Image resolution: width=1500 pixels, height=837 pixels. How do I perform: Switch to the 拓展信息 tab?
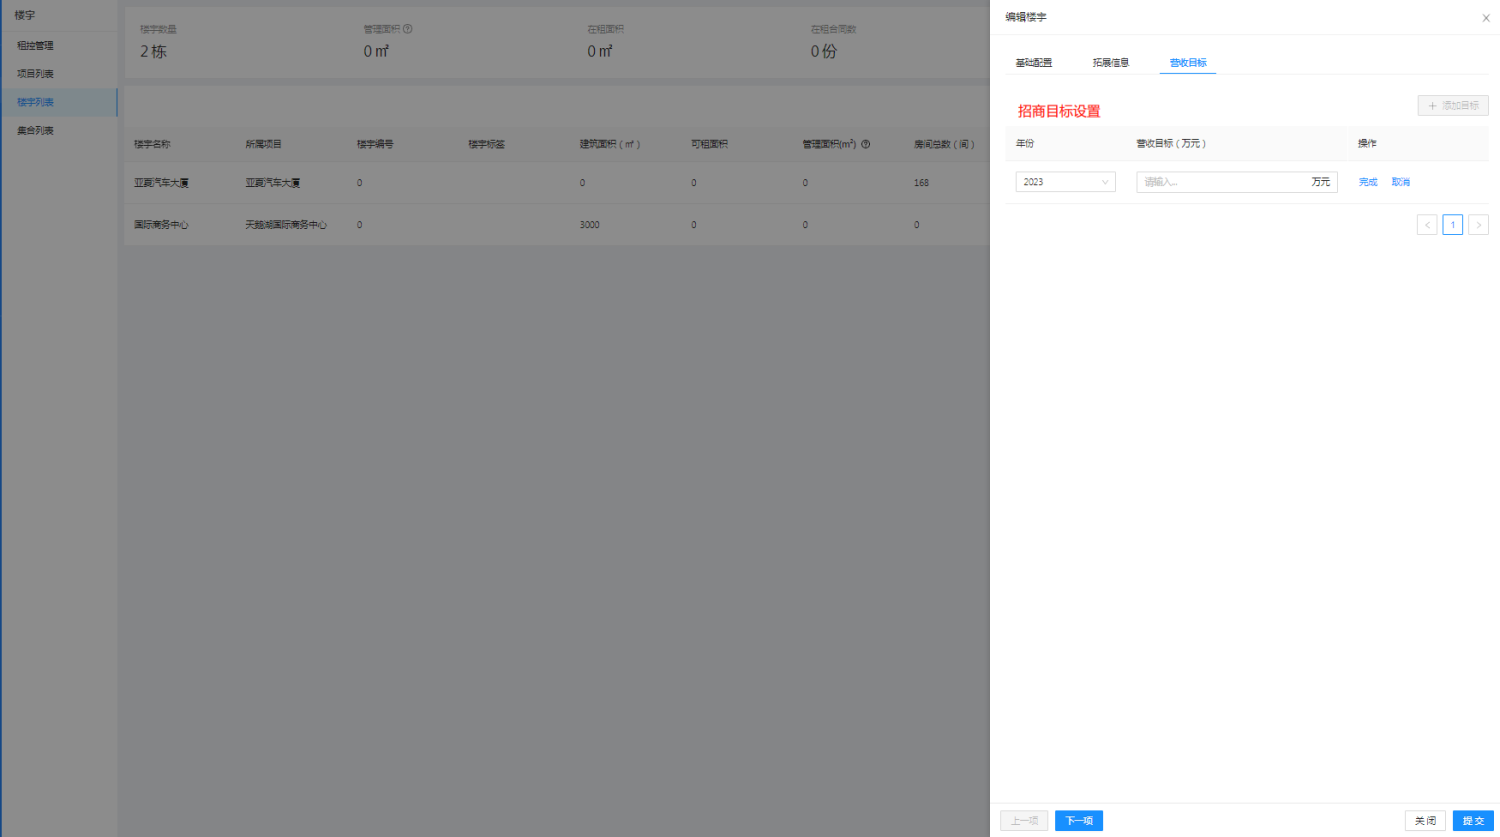1110,63
